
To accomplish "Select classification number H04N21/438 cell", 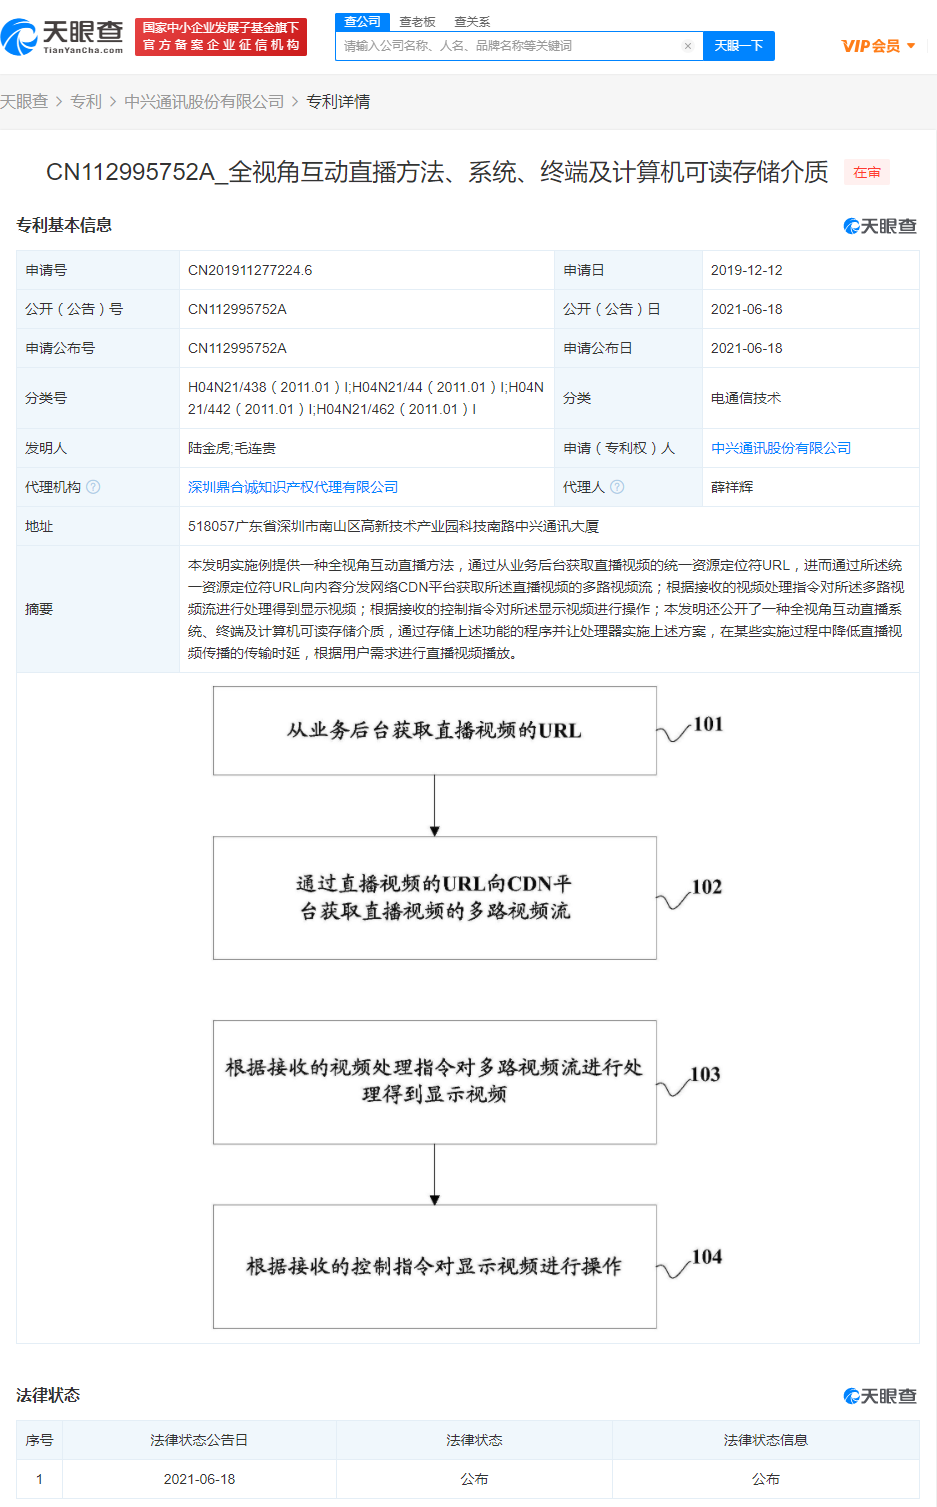I will tap(366, 398).
